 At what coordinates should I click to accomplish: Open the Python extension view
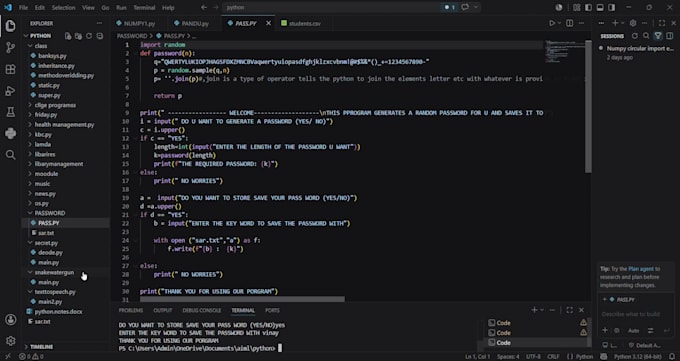click(x=10, y=133)
